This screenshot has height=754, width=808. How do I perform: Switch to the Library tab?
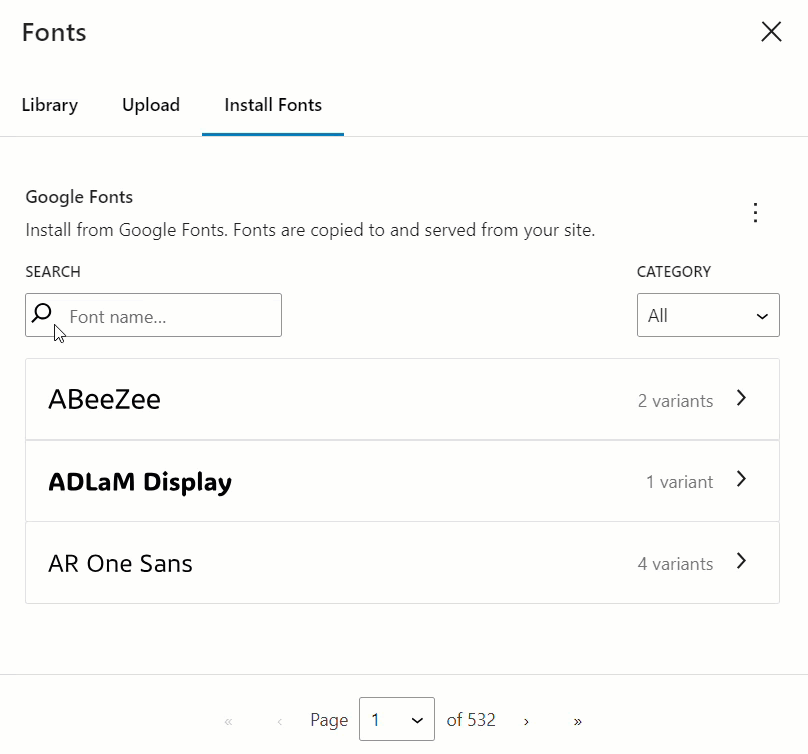49,105
